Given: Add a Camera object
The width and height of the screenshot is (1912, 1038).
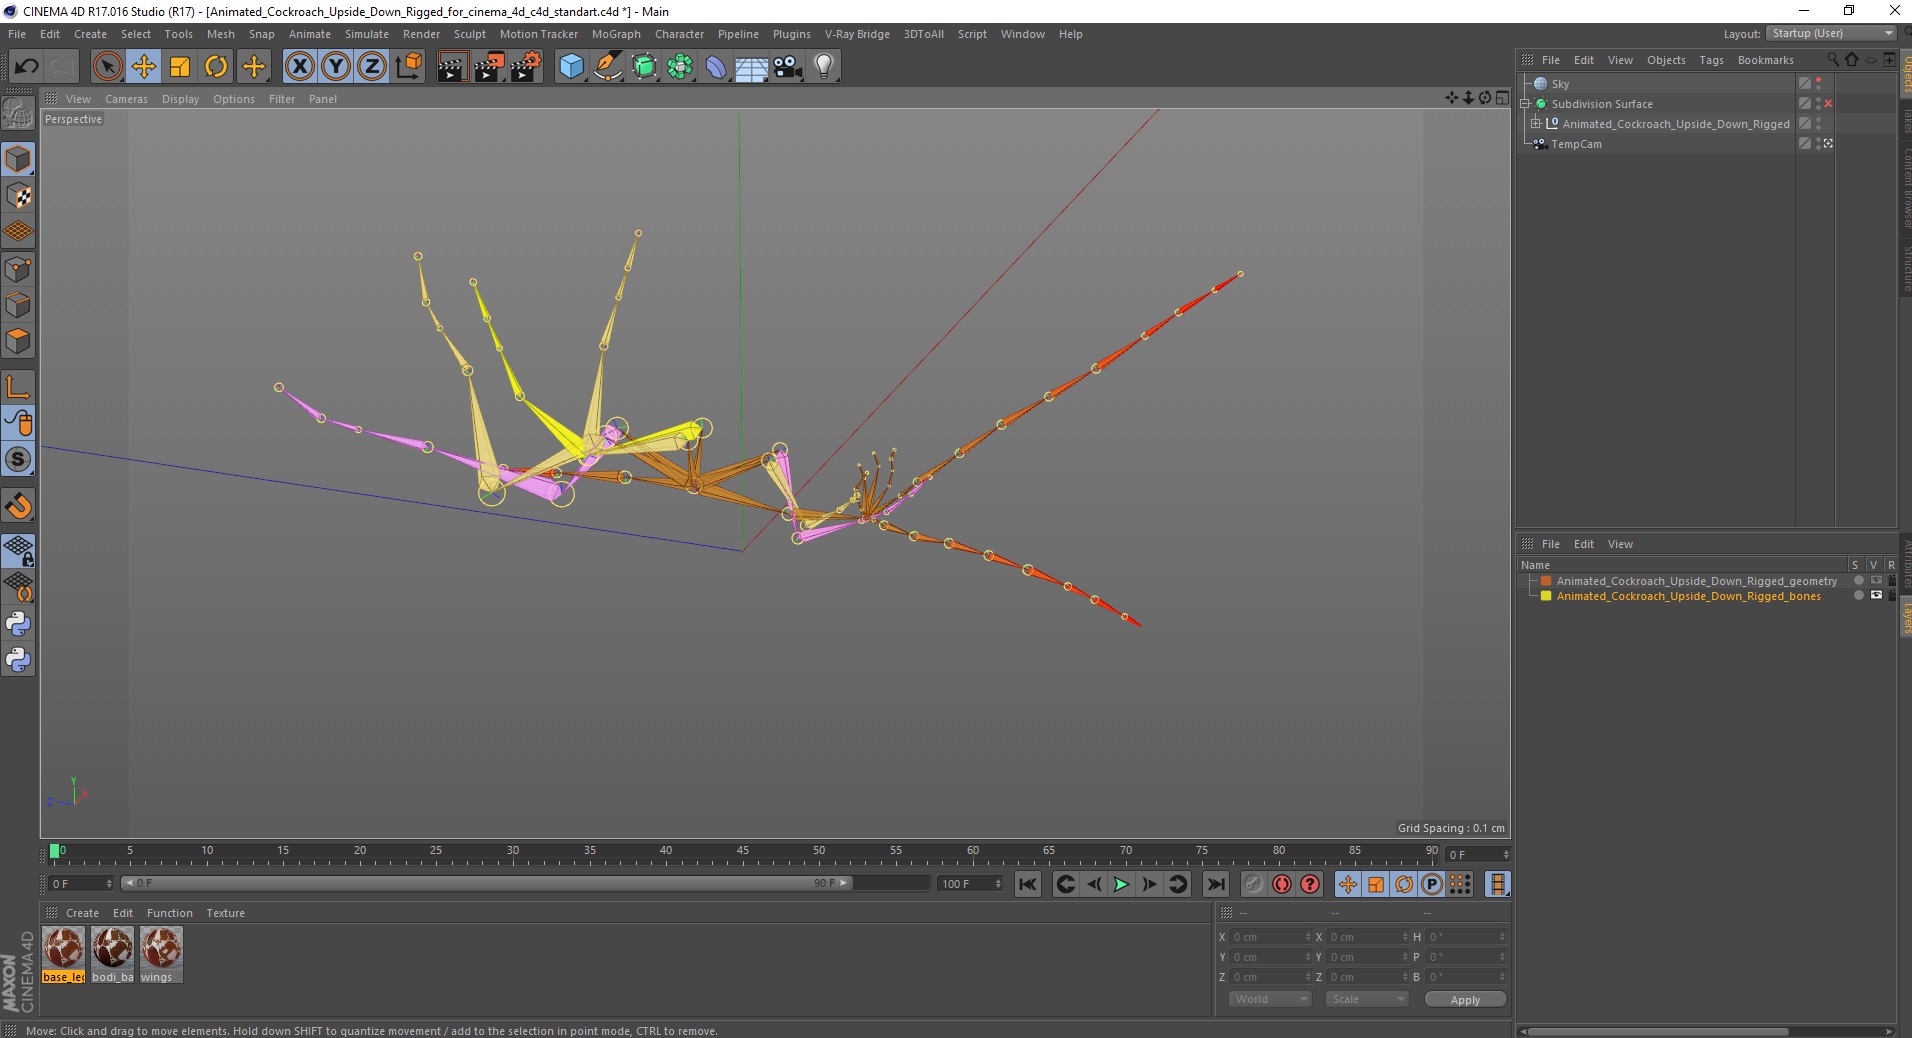Looking at the screenshot, I should (x=788, y=67).
